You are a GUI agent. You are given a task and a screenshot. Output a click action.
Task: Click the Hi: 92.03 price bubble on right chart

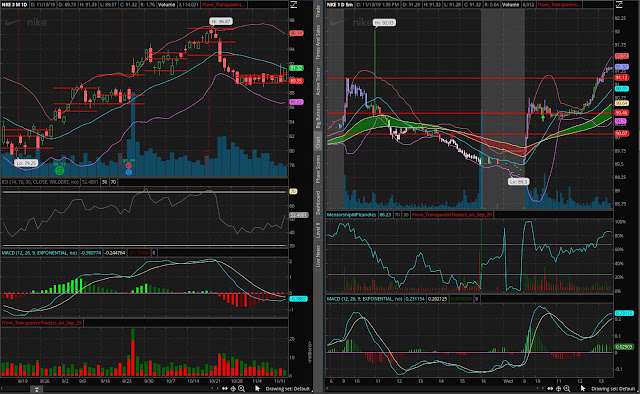point(384,23)
